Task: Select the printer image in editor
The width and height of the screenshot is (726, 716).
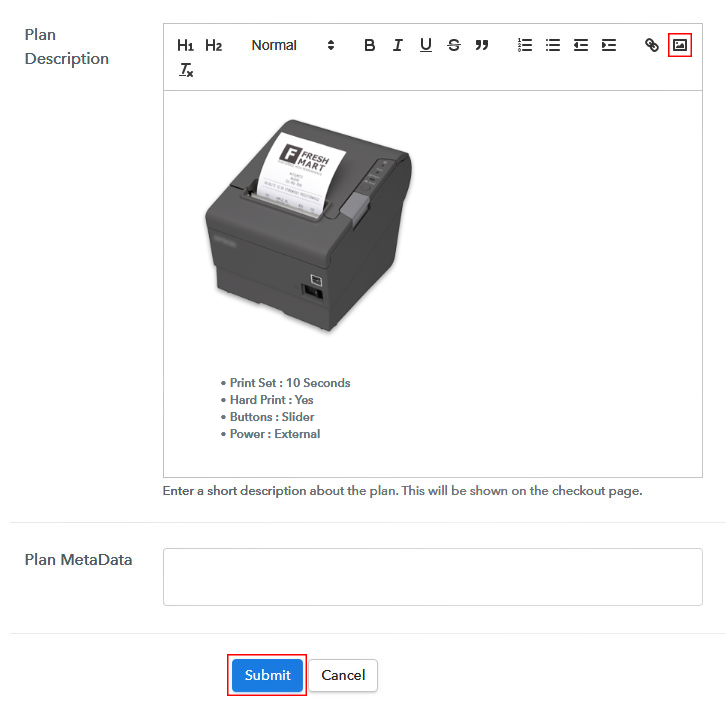Action: [309, 225]
